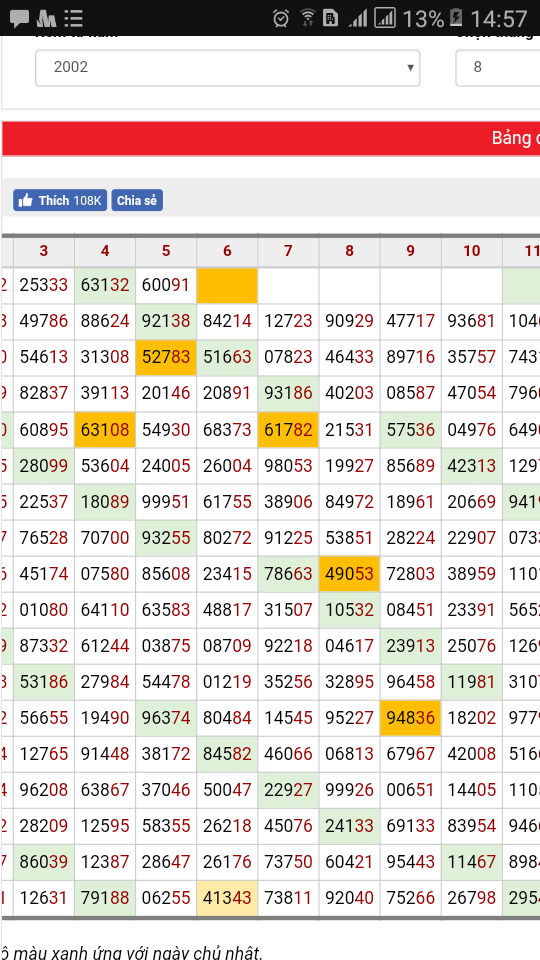This screenshot has height=960, width=540.
Task: Select column header 8
Action: (x=350, y=251)
